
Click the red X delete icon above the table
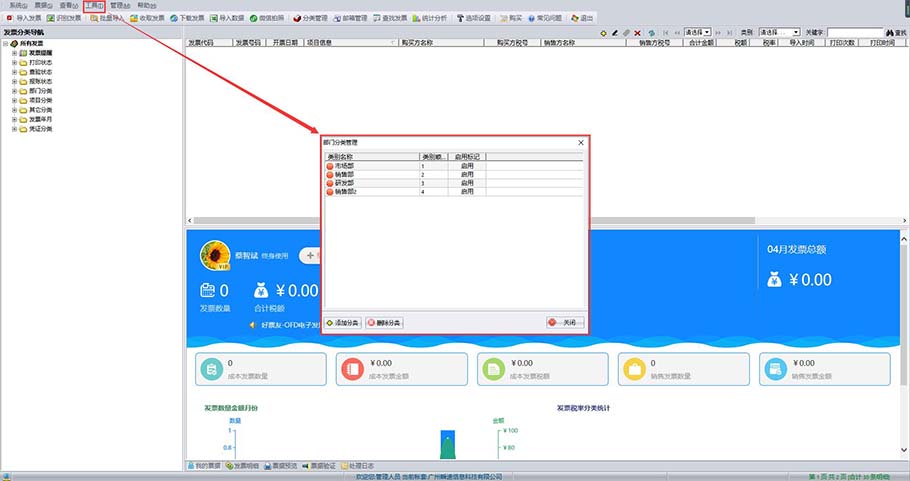(x=638, y=33)
